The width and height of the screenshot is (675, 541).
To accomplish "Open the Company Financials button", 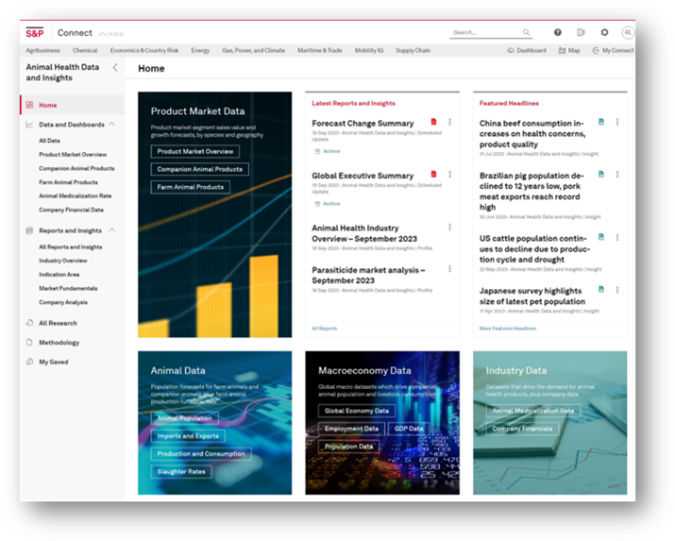I will point(522,429).
